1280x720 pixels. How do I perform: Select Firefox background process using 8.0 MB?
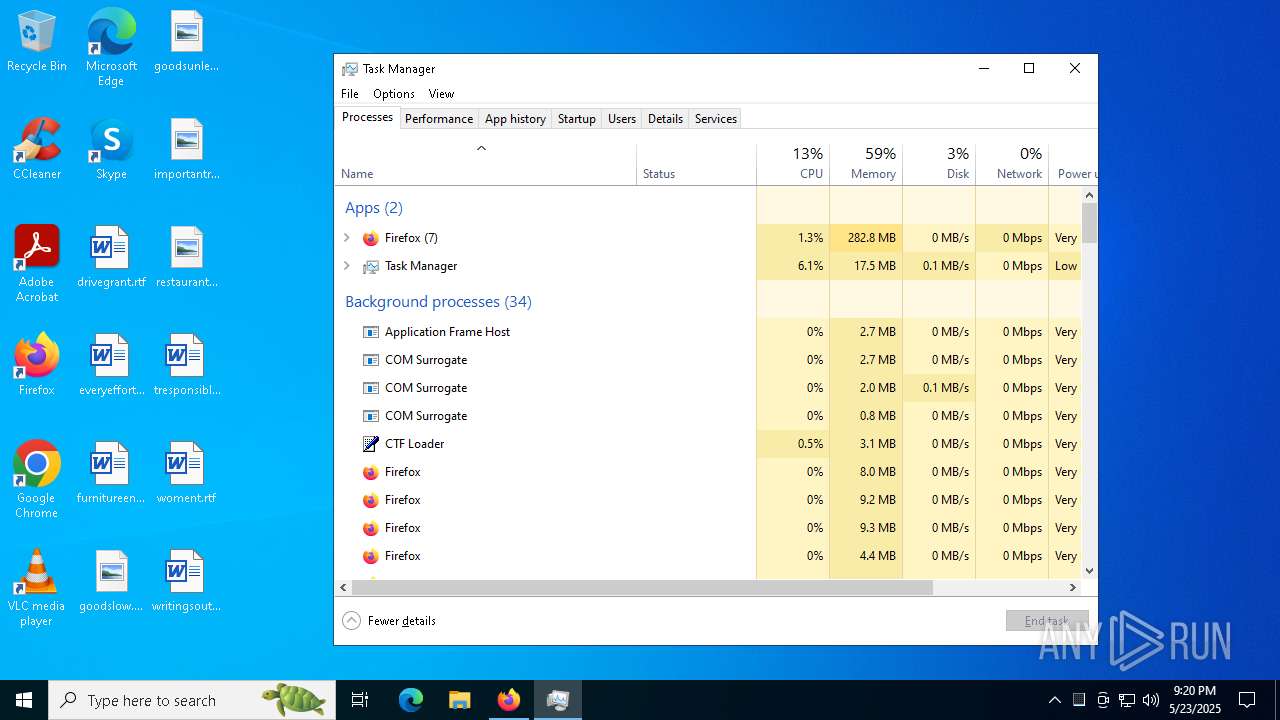coord(708,472)
